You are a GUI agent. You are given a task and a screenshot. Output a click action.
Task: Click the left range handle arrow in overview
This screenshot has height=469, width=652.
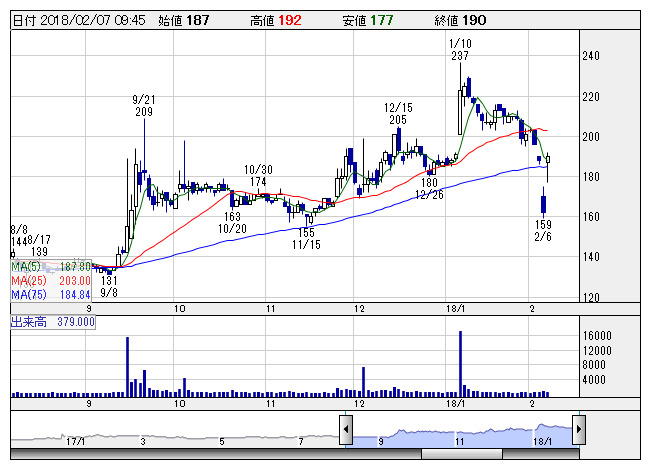pos(346,431)
